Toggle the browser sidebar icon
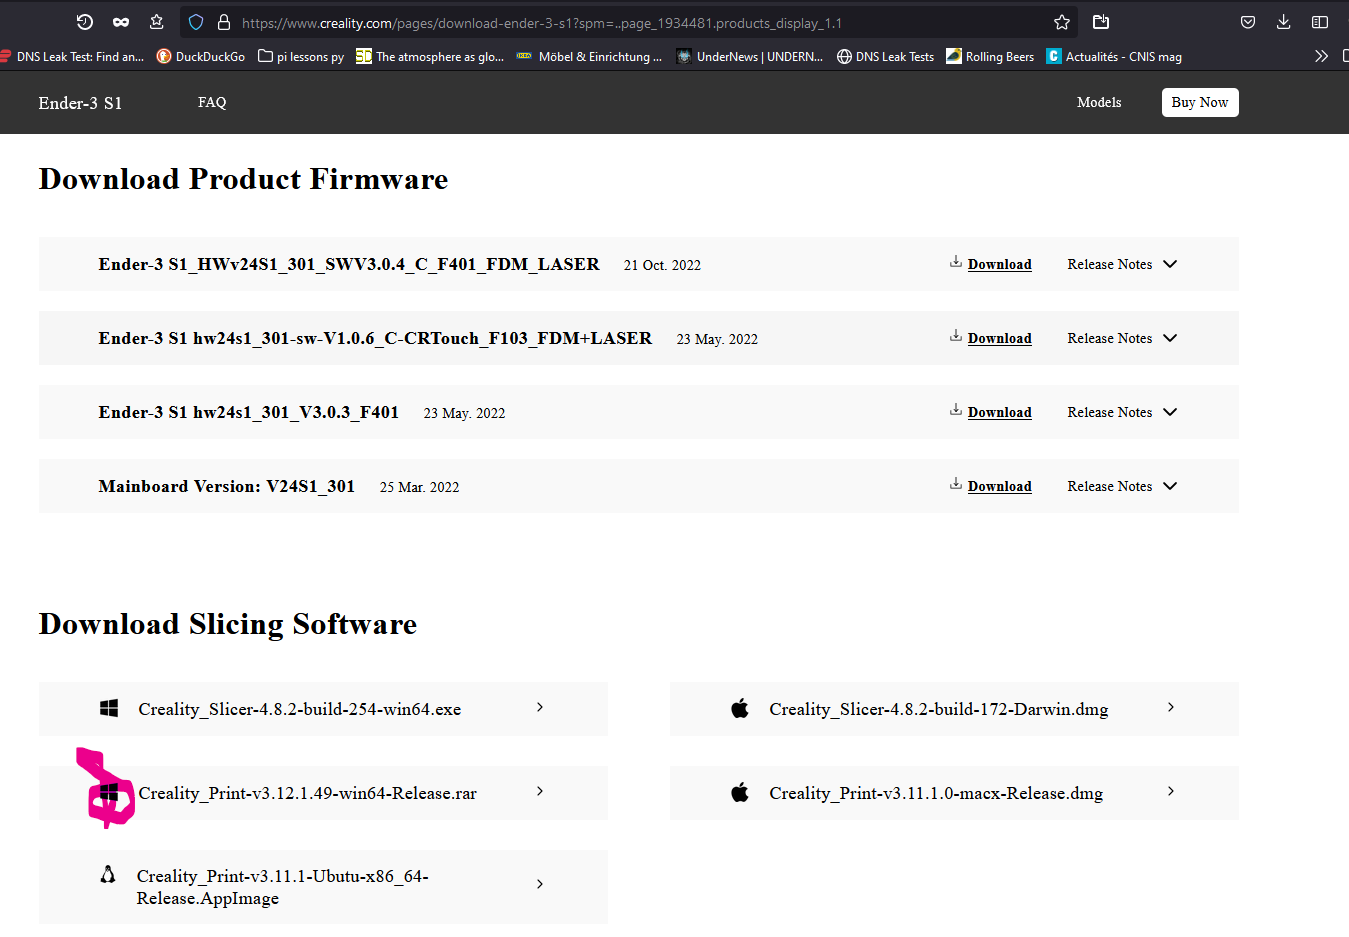The height and width of the screenshot is (937, 1349). (1320, 22)
